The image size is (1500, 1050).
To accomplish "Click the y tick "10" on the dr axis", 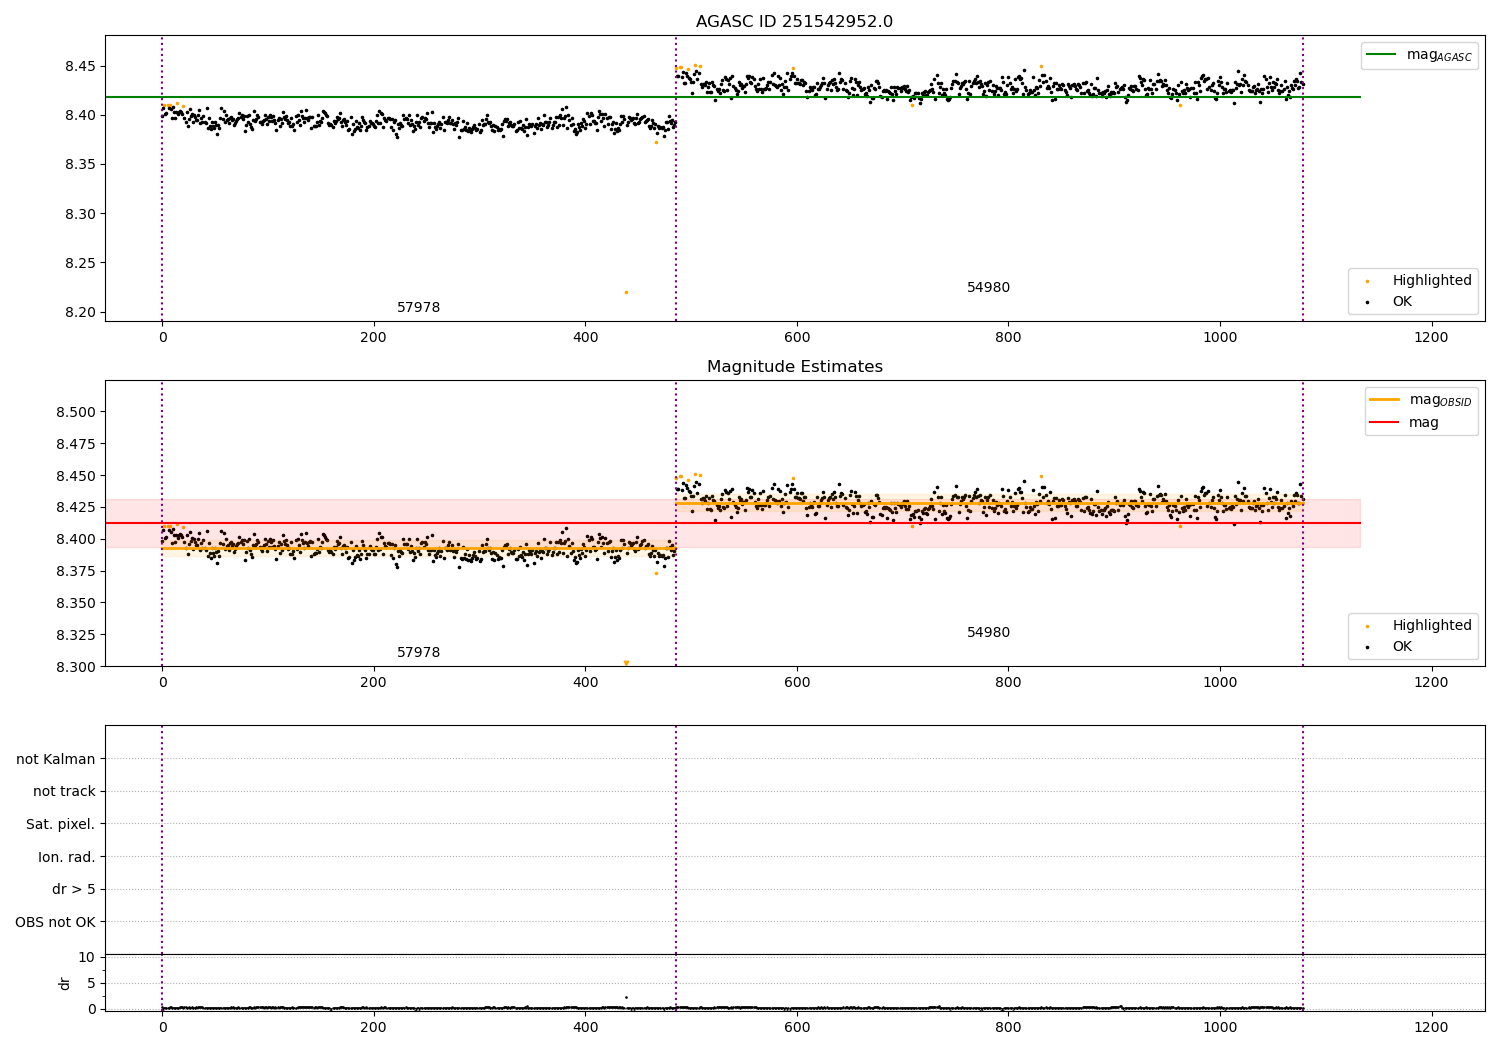I will pyautogui.click(x=87, y=958).
